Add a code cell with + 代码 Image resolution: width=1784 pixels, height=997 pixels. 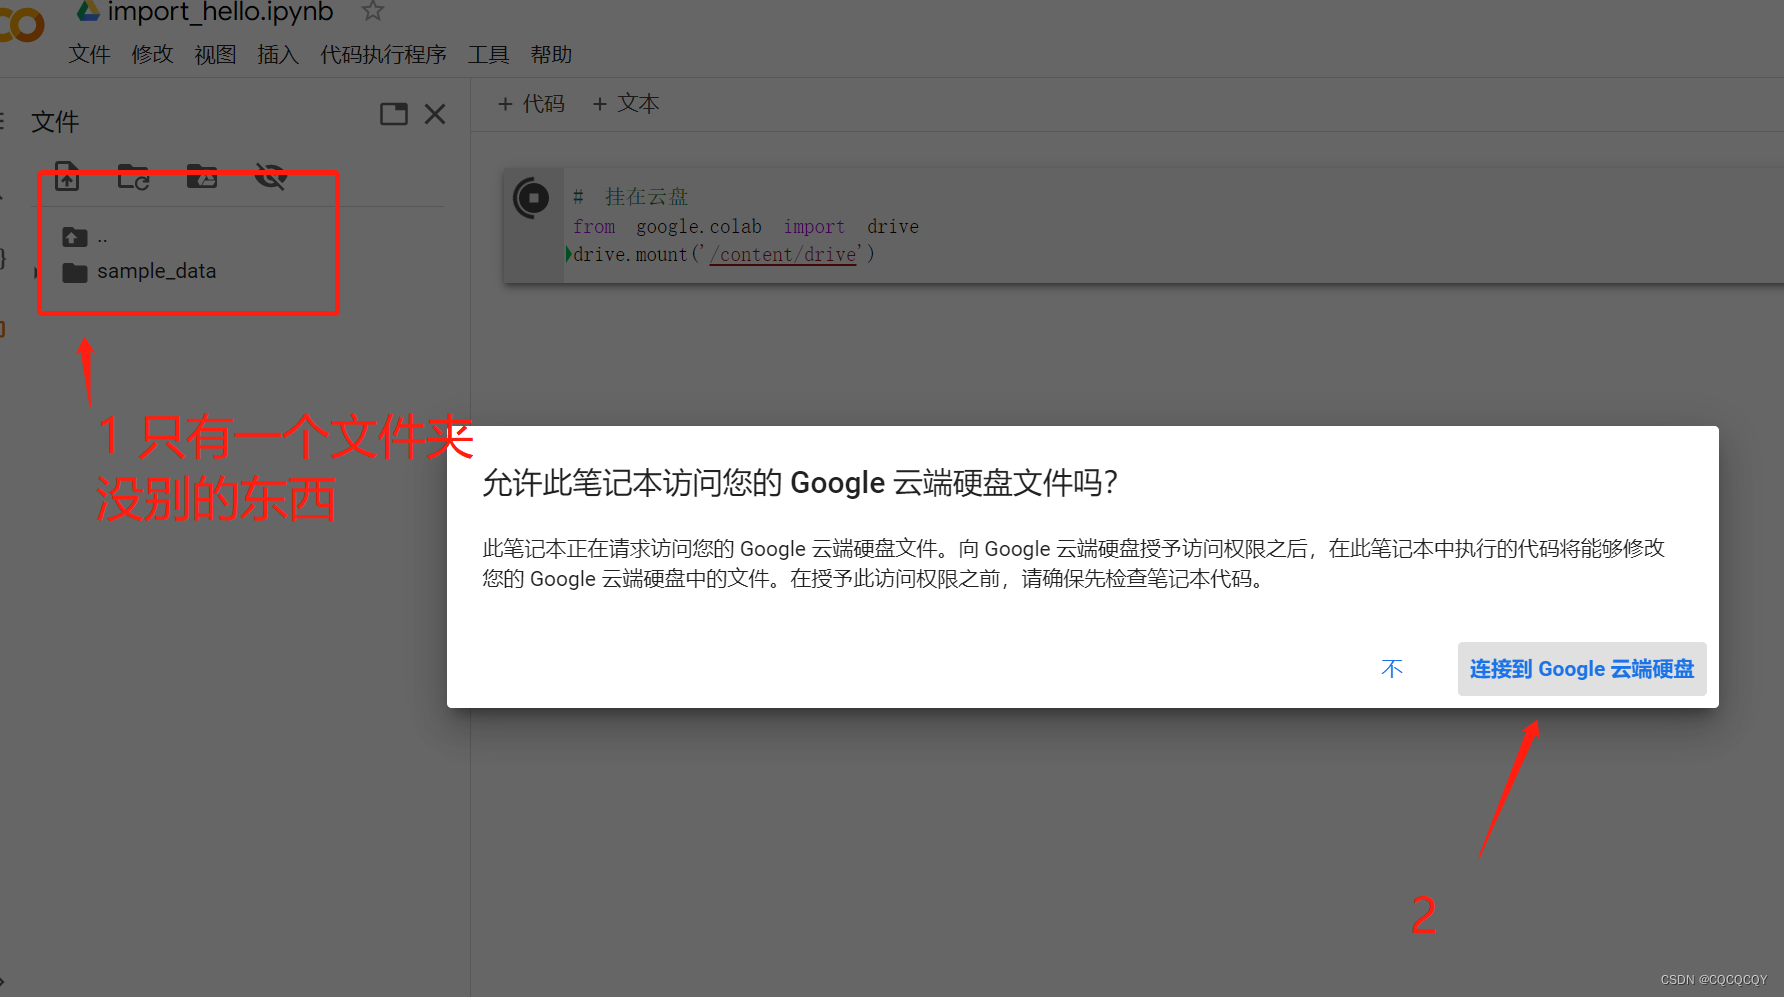[531, 103]
